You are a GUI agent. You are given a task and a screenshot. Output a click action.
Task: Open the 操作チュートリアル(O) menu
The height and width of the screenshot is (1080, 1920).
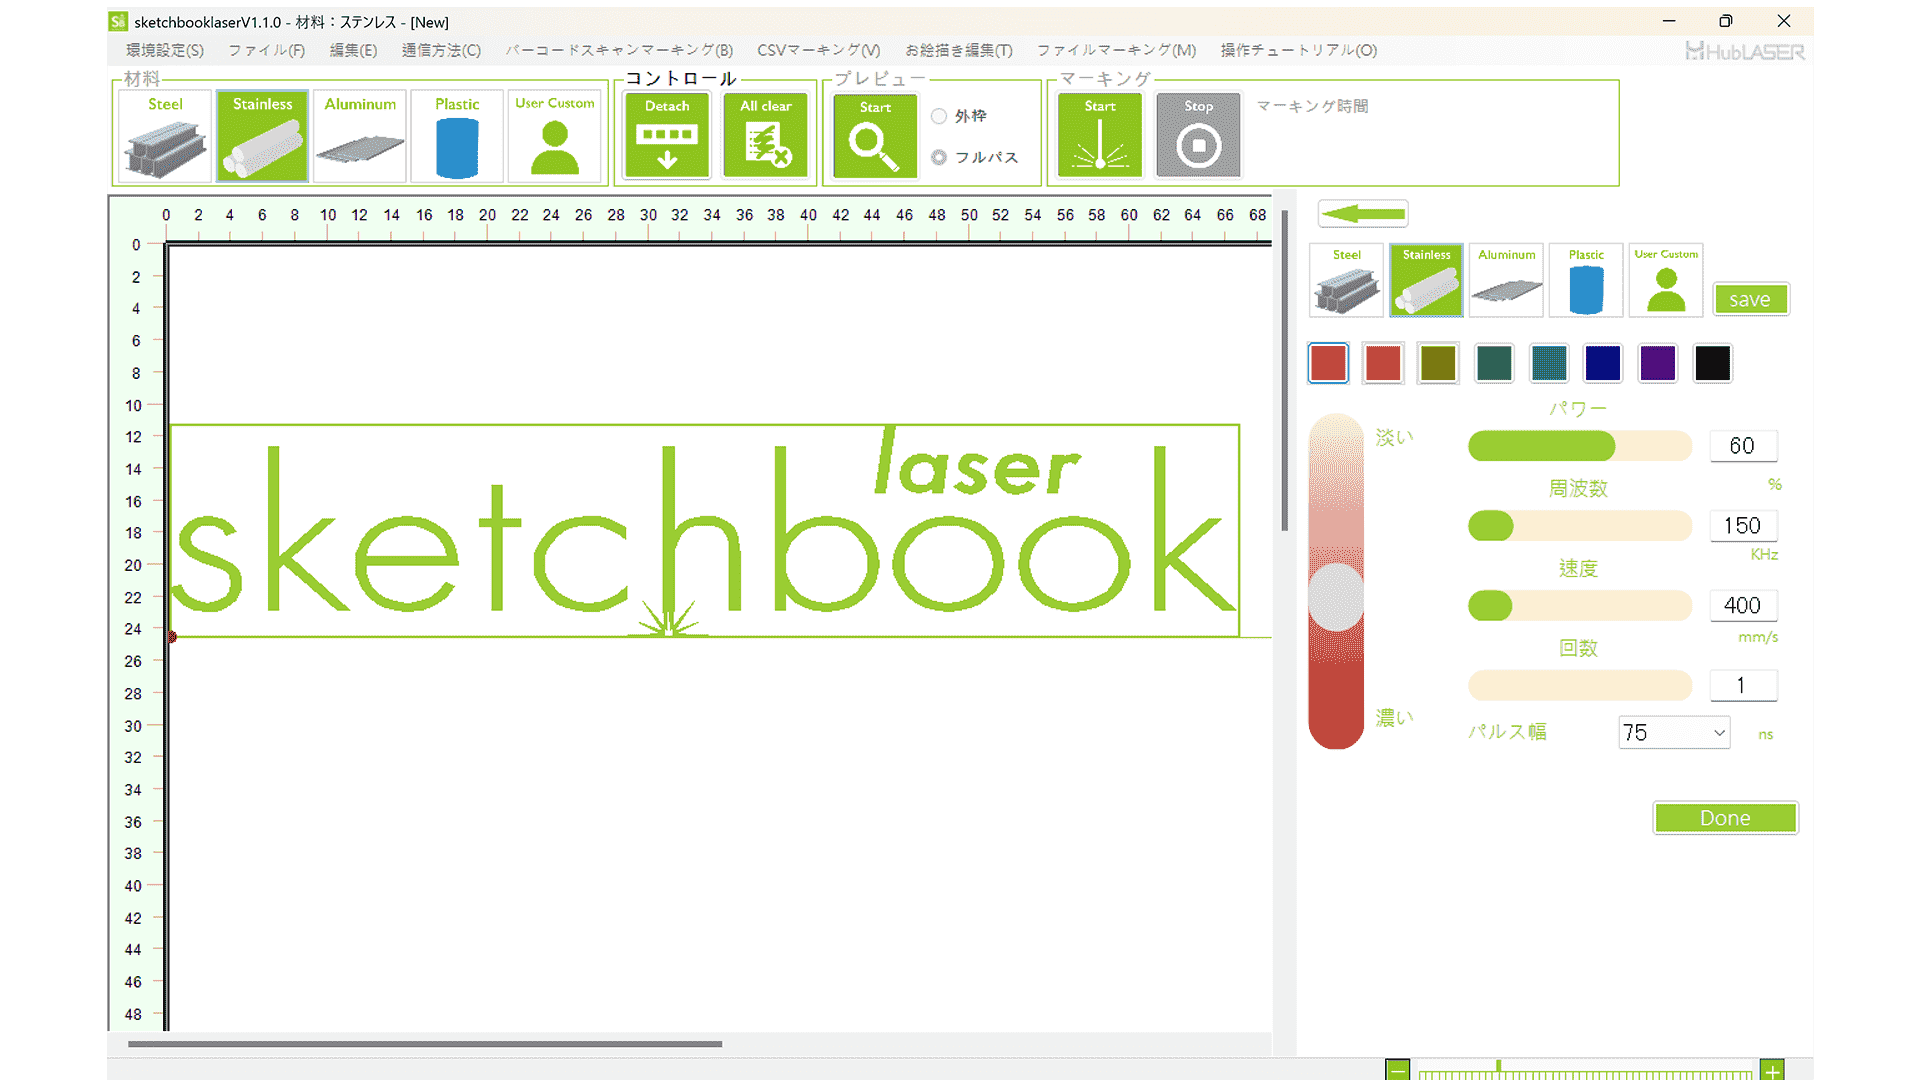click(1299, 50)
